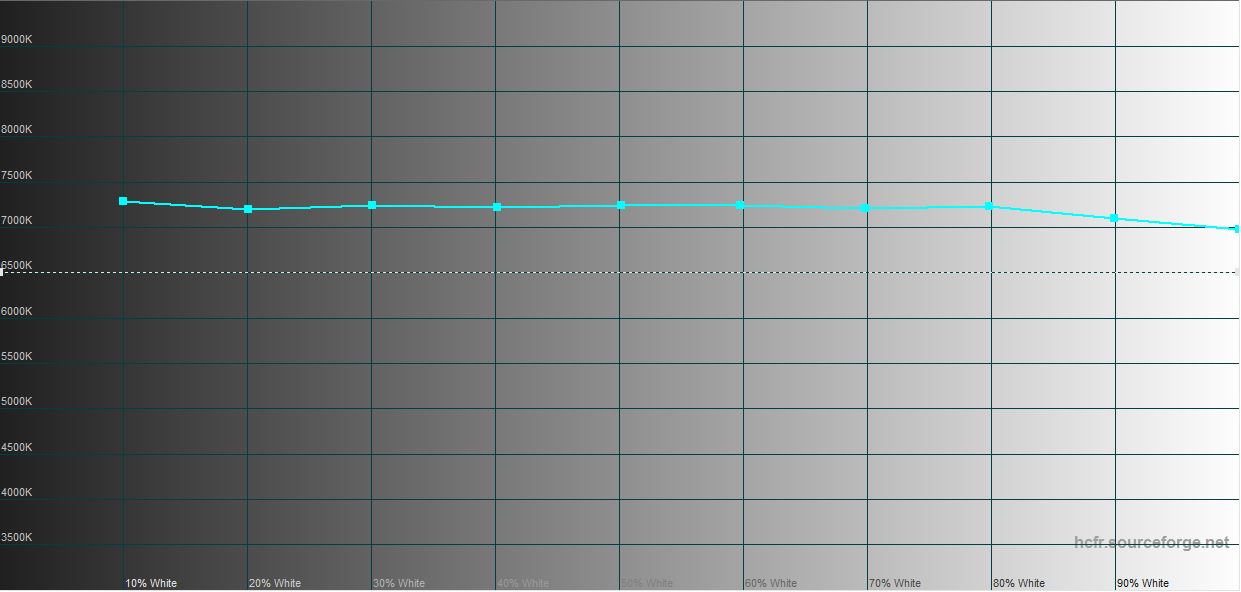Click the 5500K axis label
This screenshot has width=1241, height=592.
coord(17,356)
